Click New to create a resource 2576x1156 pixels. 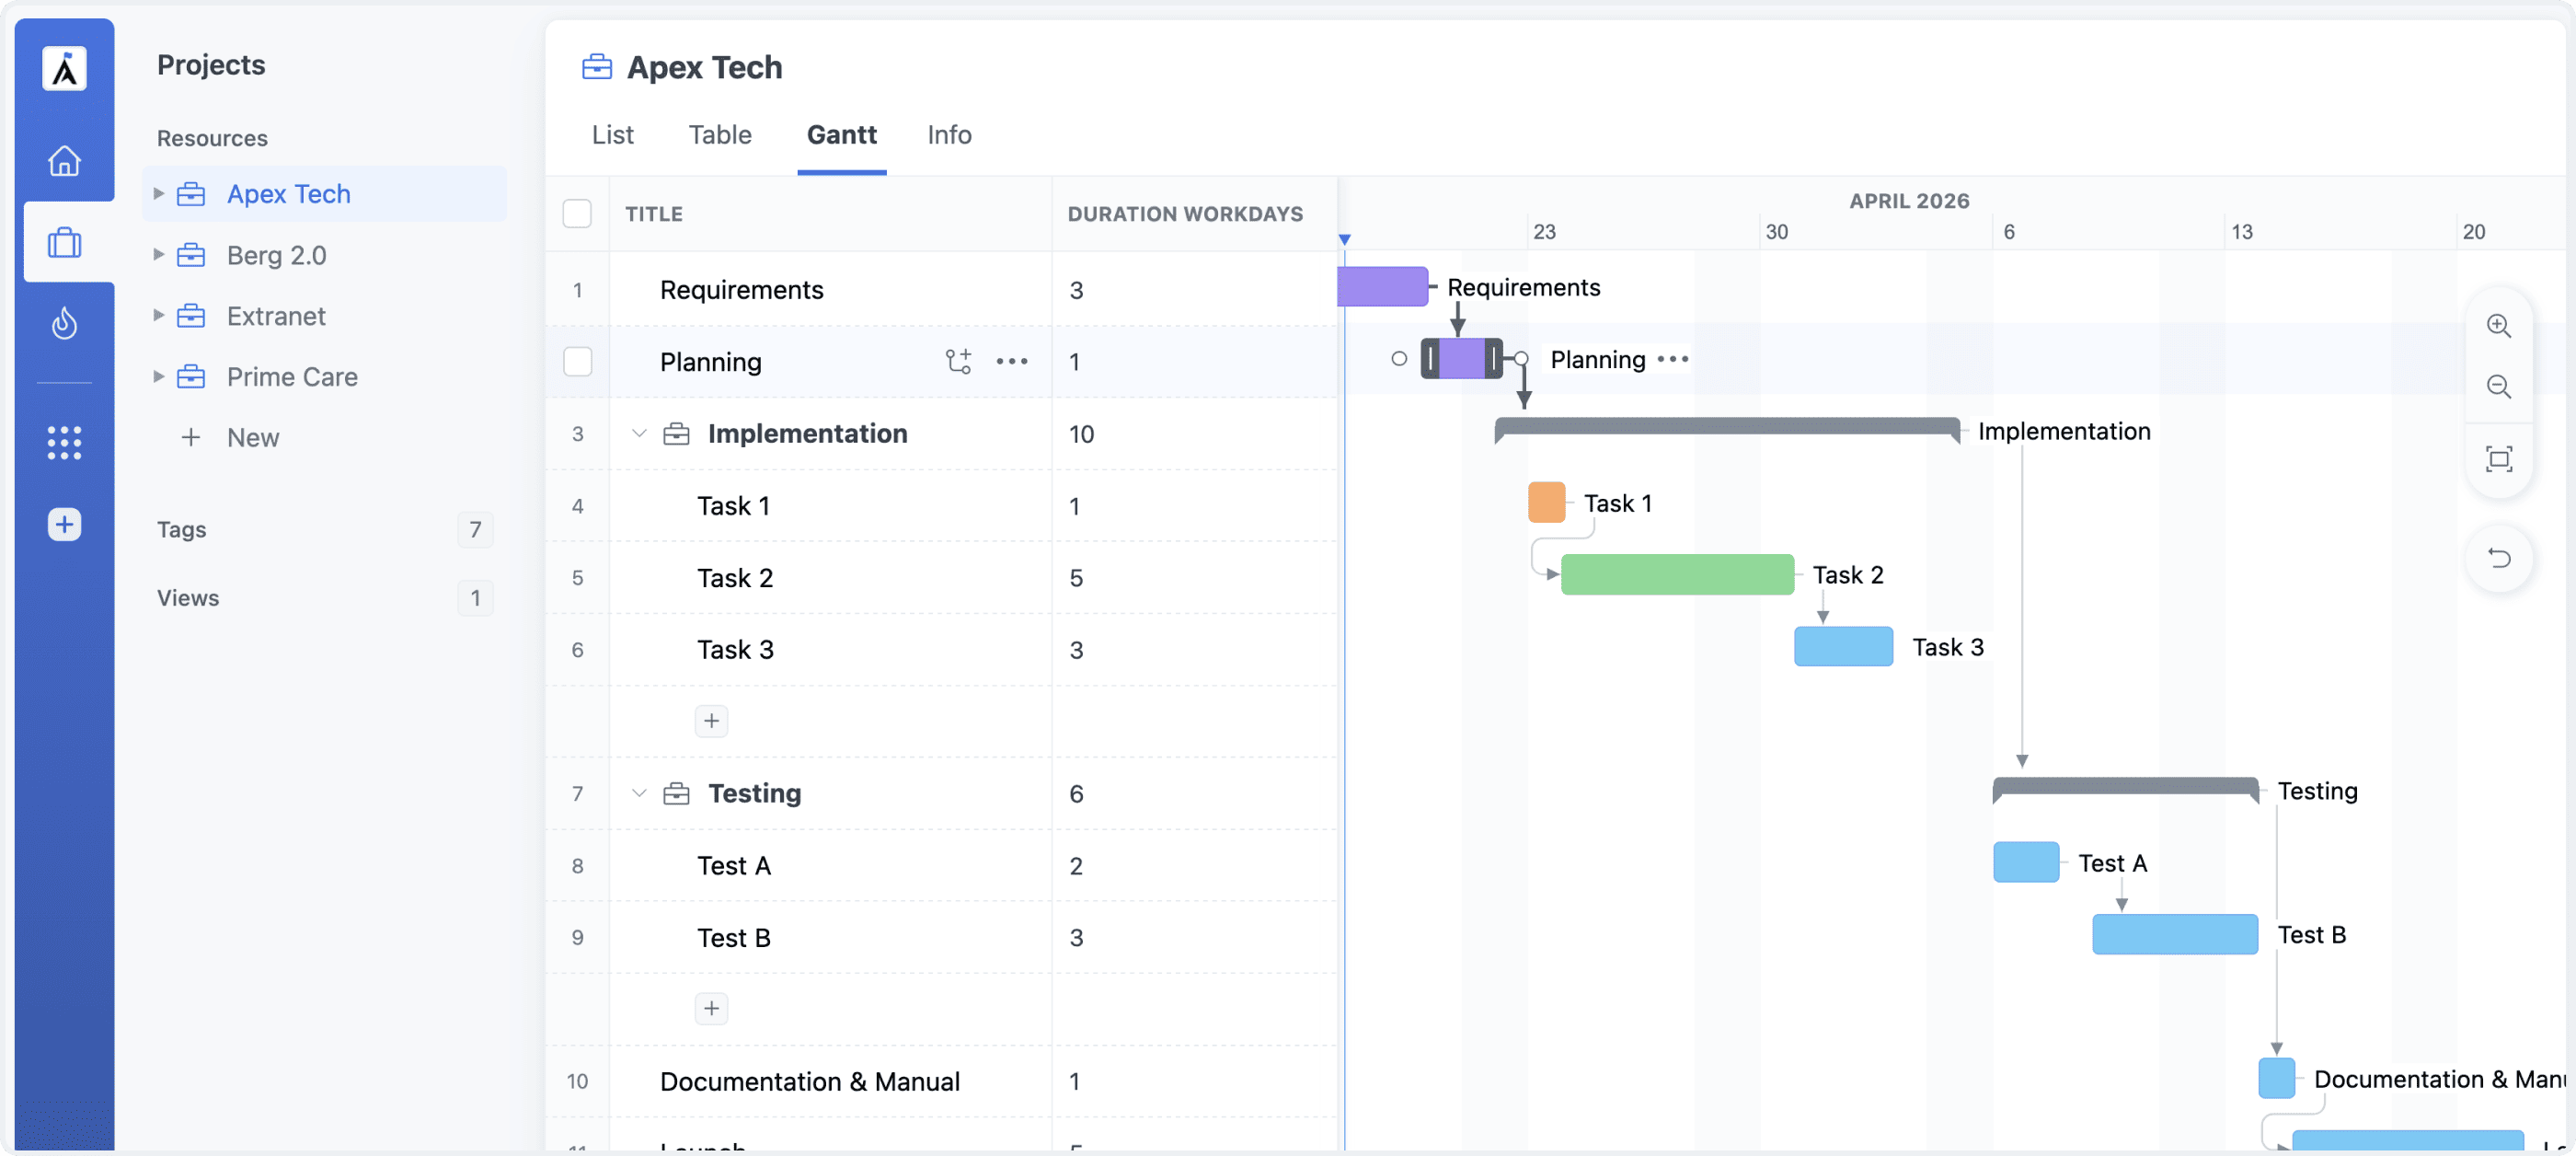(251, 437)
